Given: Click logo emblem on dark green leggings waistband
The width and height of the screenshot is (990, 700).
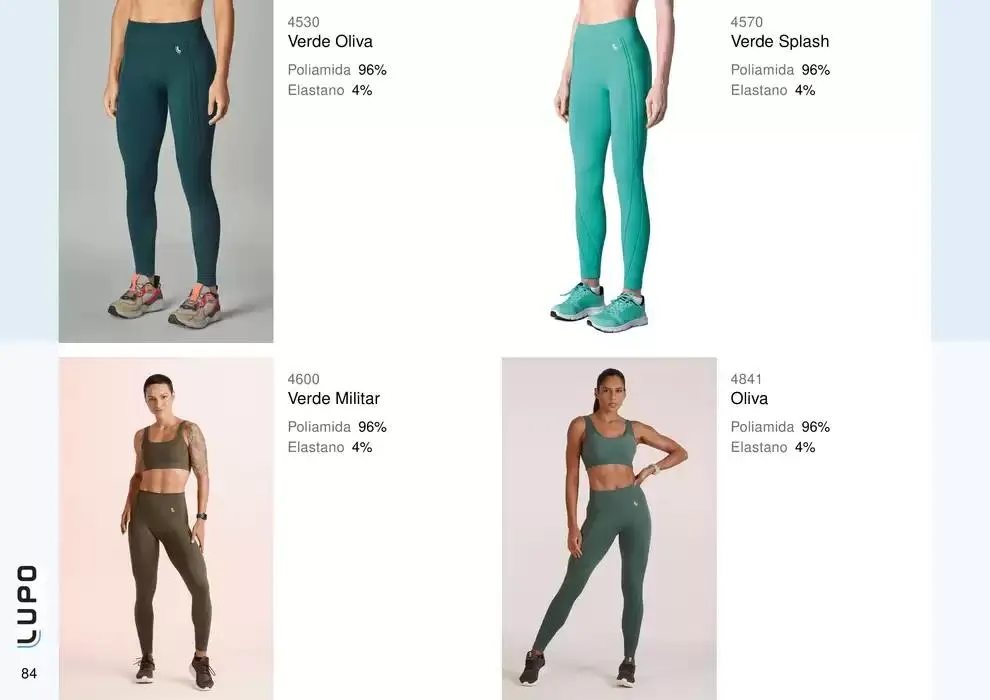Looking at the screenshot, I should point(179,50).
